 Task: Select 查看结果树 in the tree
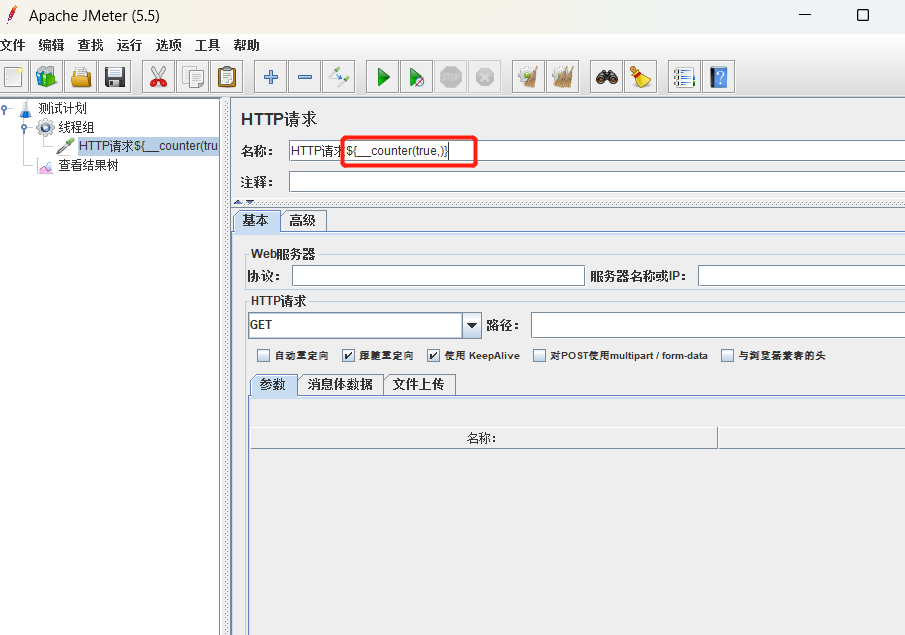(x=88, y=166)
